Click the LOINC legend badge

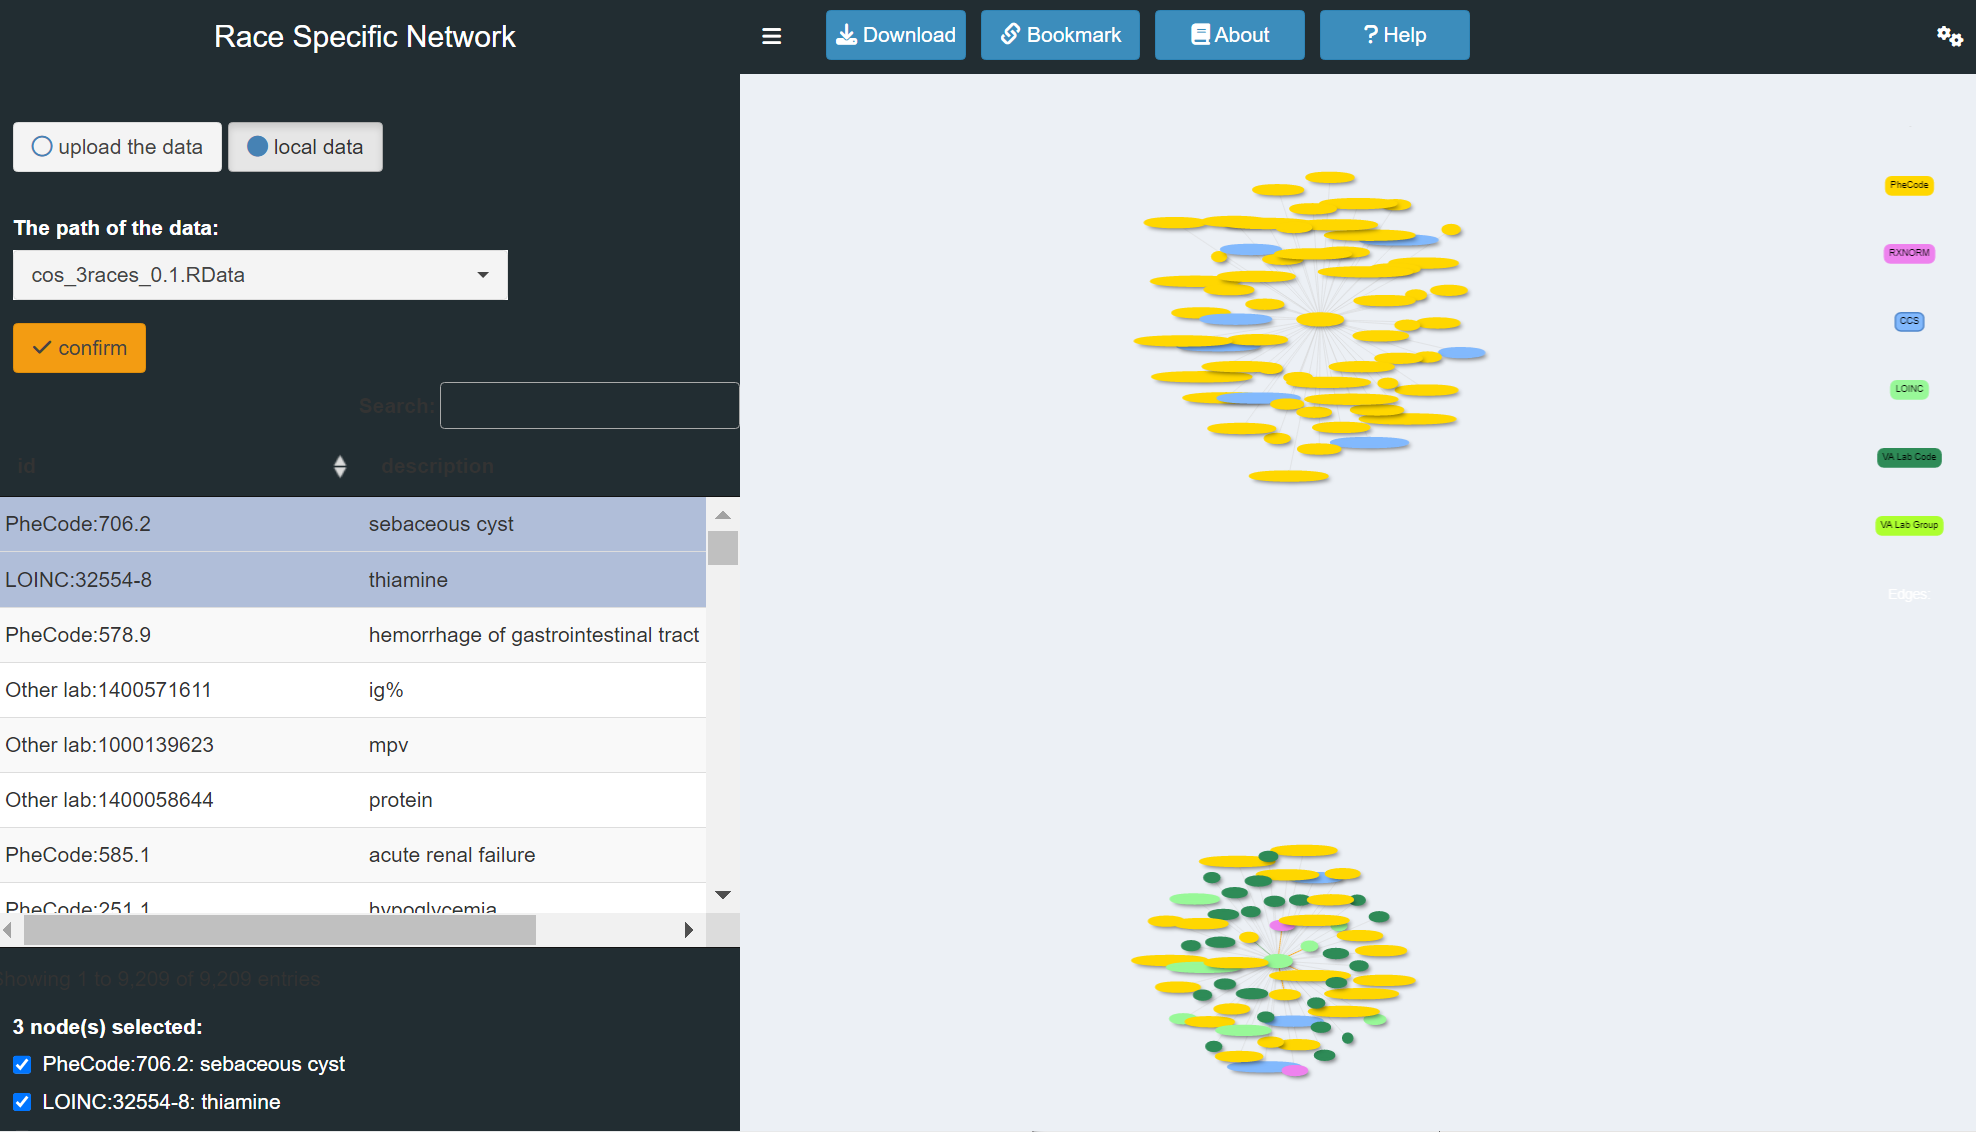pos(1908,389)
